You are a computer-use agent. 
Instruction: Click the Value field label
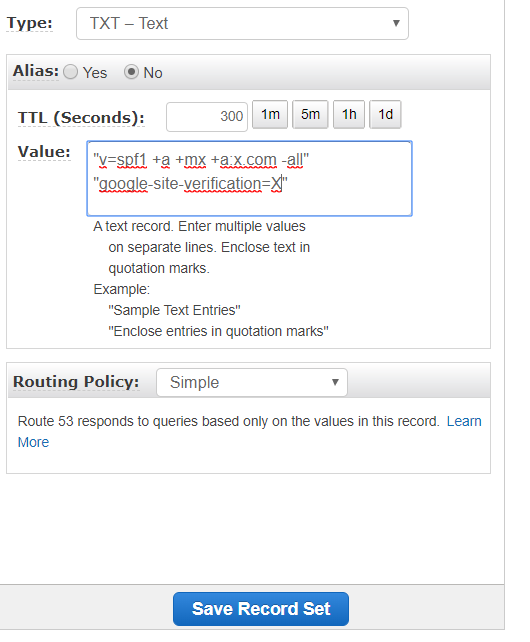click(x=44, y=152)
